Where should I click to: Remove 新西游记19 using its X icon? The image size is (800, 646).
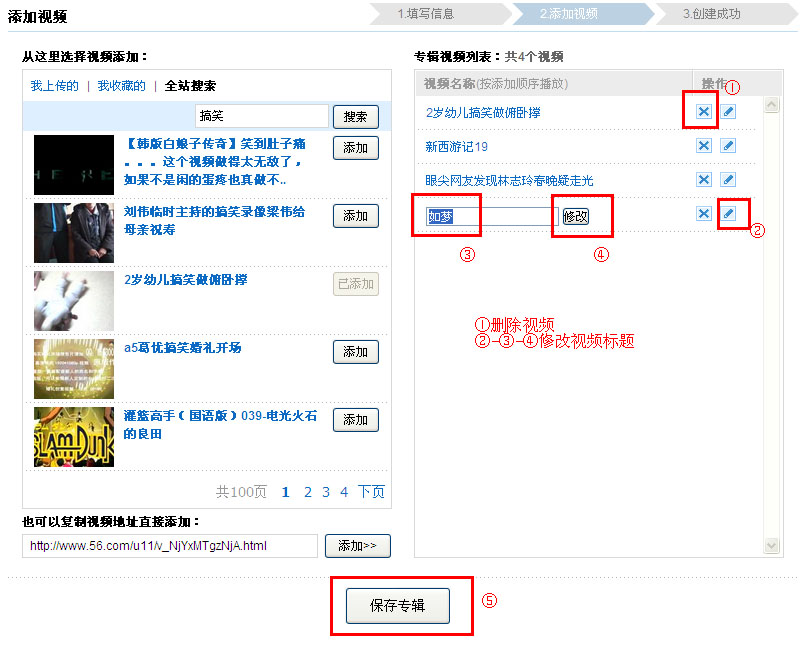click(x=704, y=146)
